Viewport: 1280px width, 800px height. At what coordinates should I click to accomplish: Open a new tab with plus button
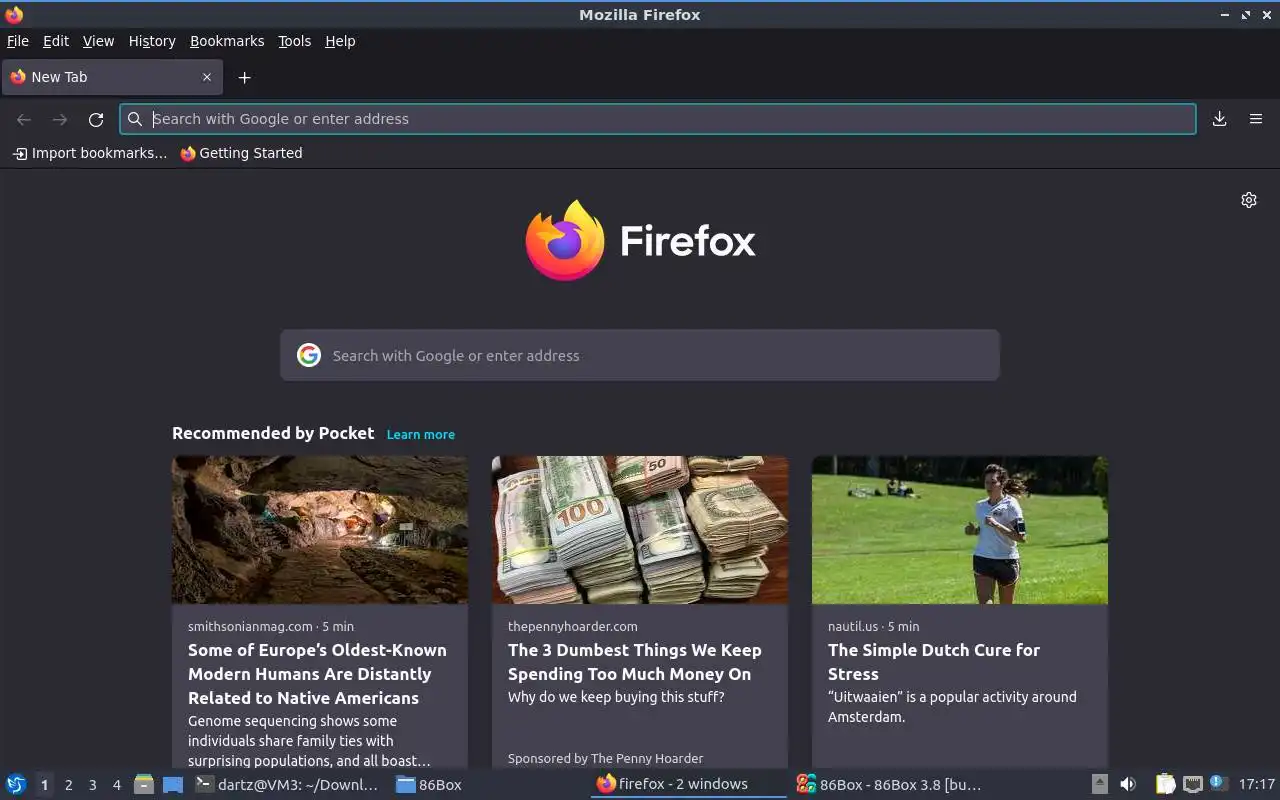tap(244, 77)
